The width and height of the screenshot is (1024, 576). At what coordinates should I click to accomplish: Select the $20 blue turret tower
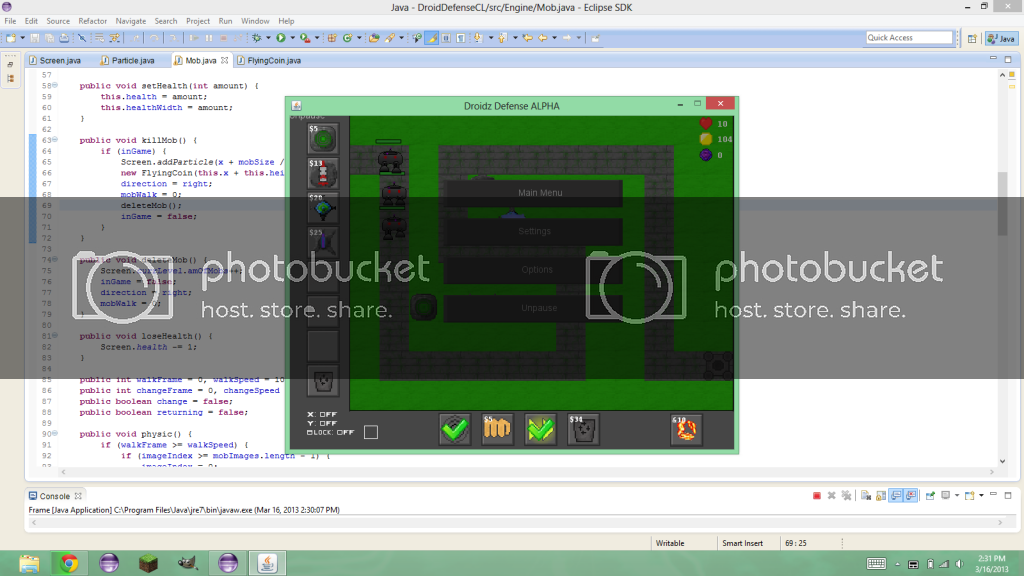[x=323, y=208]
